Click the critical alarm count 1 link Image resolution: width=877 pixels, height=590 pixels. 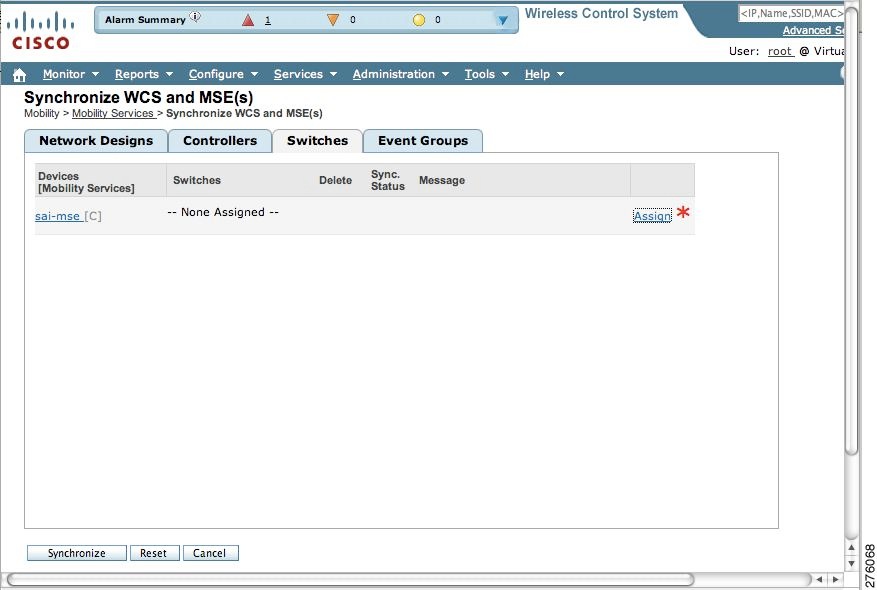tap(268, 20)
